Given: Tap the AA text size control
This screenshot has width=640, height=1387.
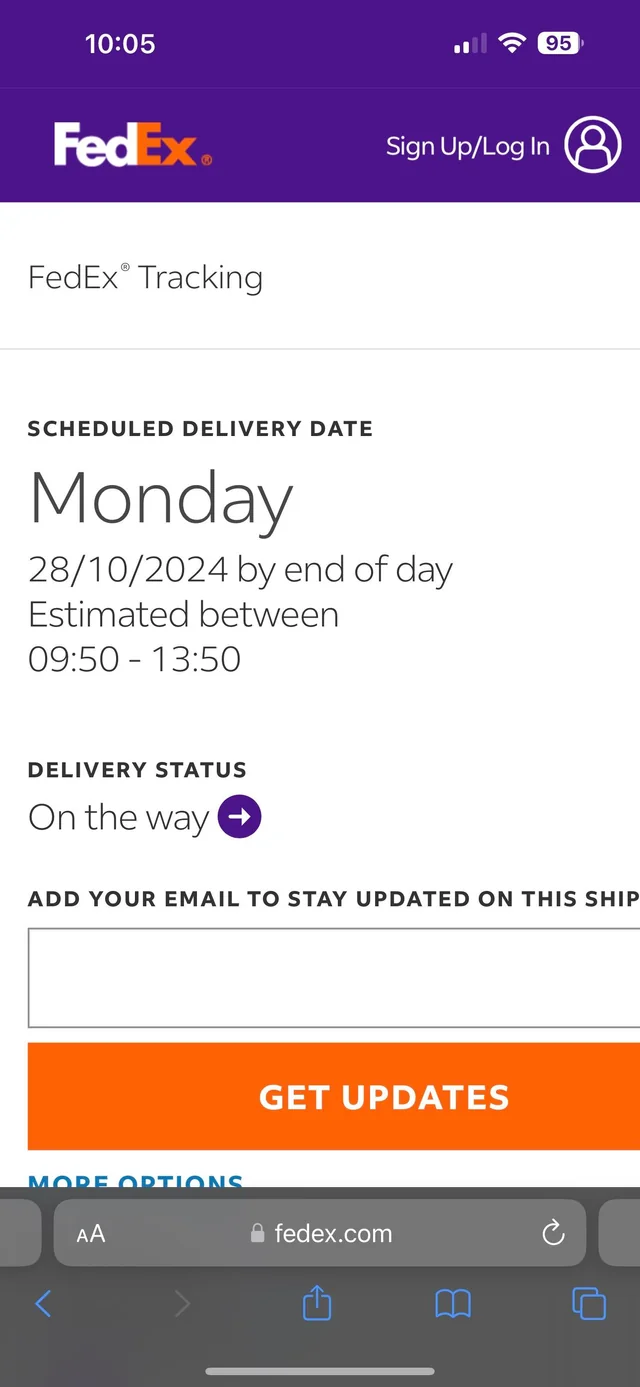Looking at the screenshot, I should coord(90,1233).
